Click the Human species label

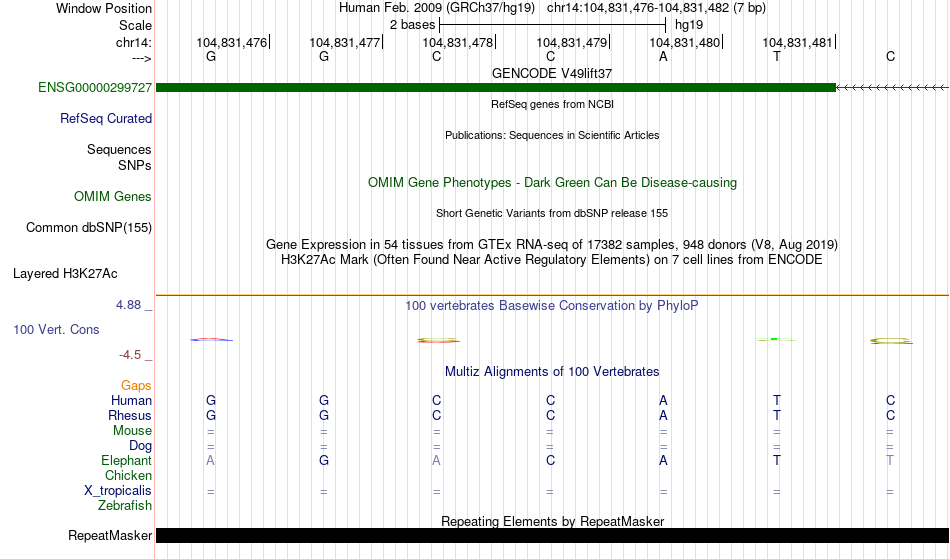coord(131,400)
